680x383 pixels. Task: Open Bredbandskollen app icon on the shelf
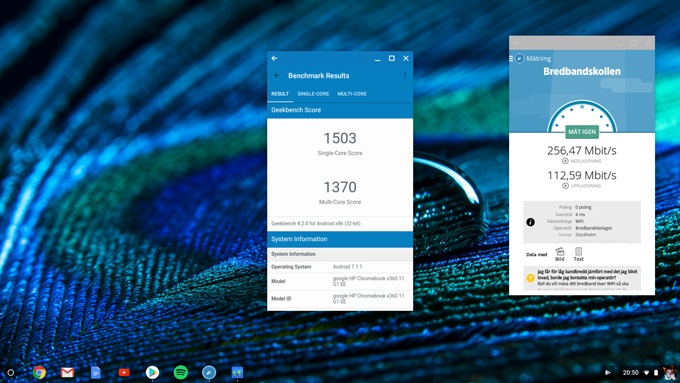click(209, 372)
